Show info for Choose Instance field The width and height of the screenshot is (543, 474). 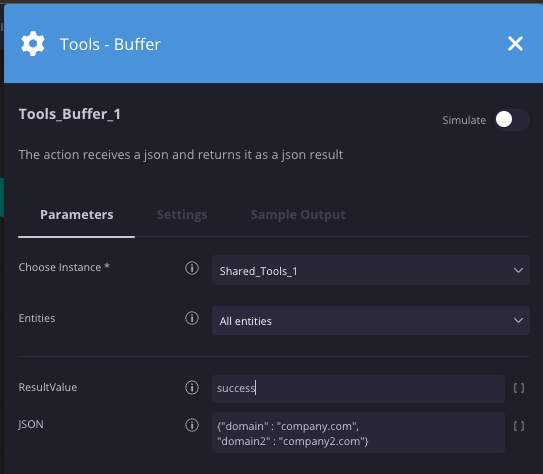[192, 268]
